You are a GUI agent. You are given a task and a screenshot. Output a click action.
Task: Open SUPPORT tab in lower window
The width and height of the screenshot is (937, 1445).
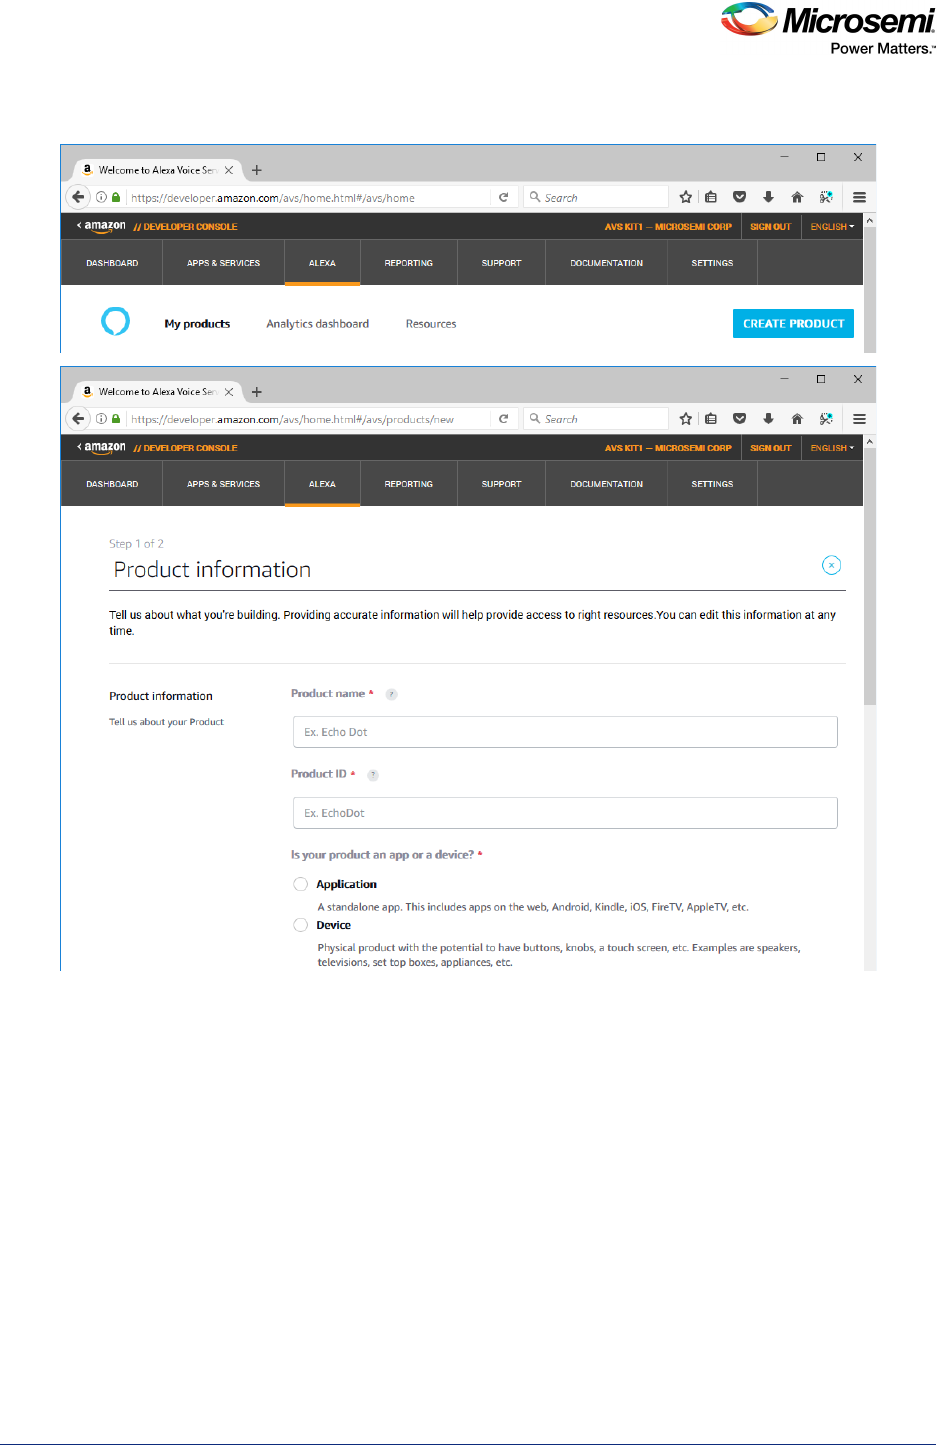click(x=501, y=484)
